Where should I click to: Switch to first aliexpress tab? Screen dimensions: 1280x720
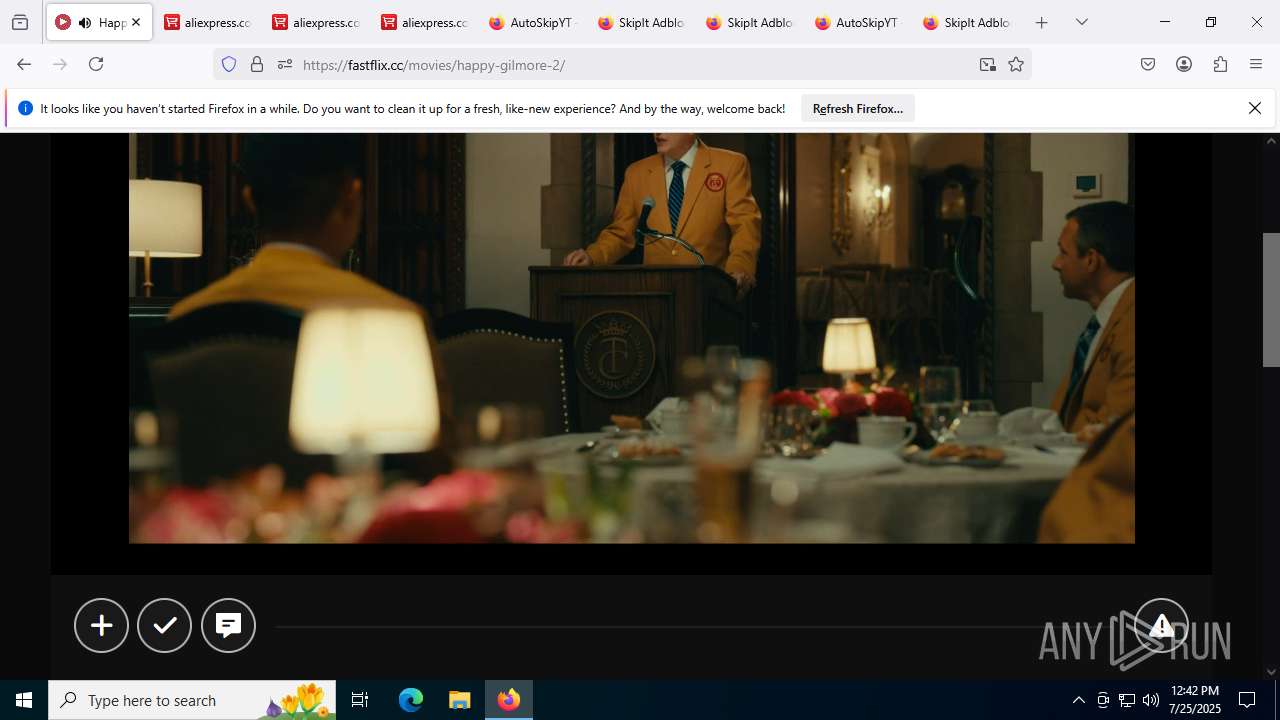point(207,22)
